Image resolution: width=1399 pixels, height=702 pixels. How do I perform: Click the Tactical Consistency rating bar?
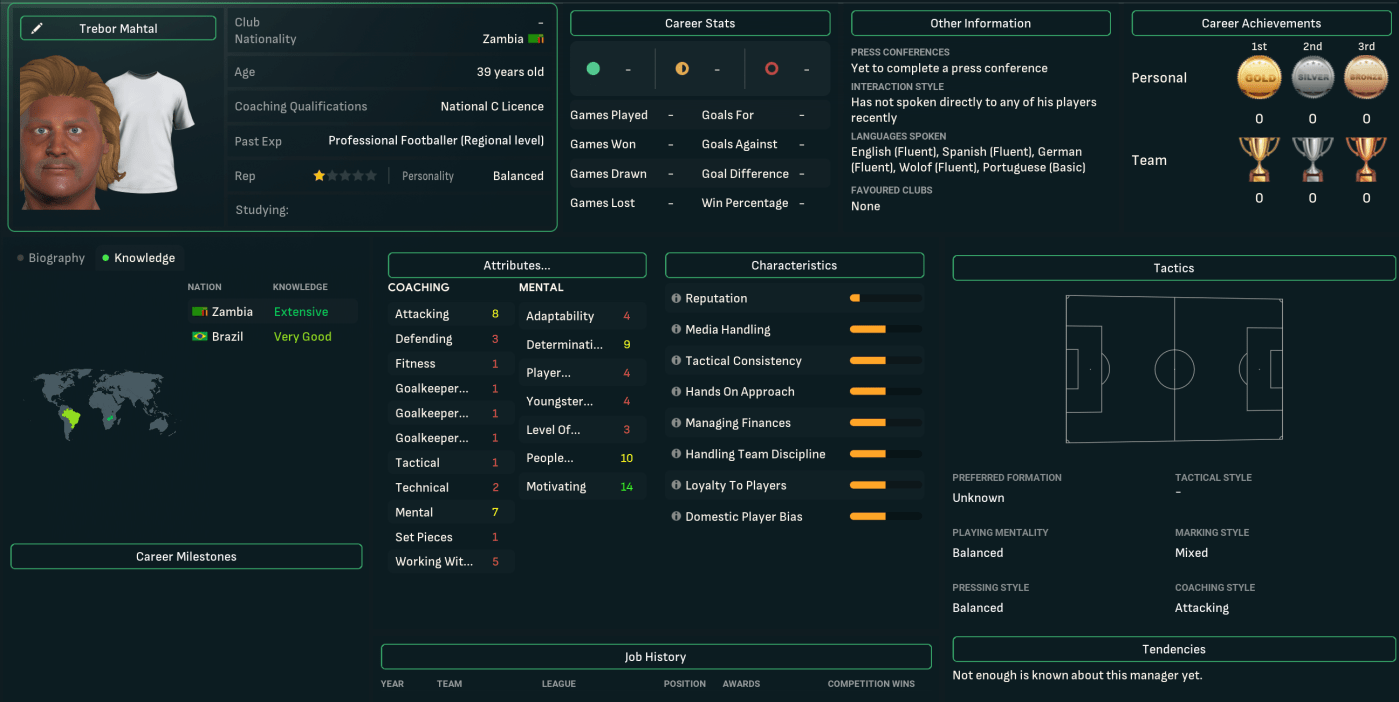pyautogui.click(x=884, y=361)
